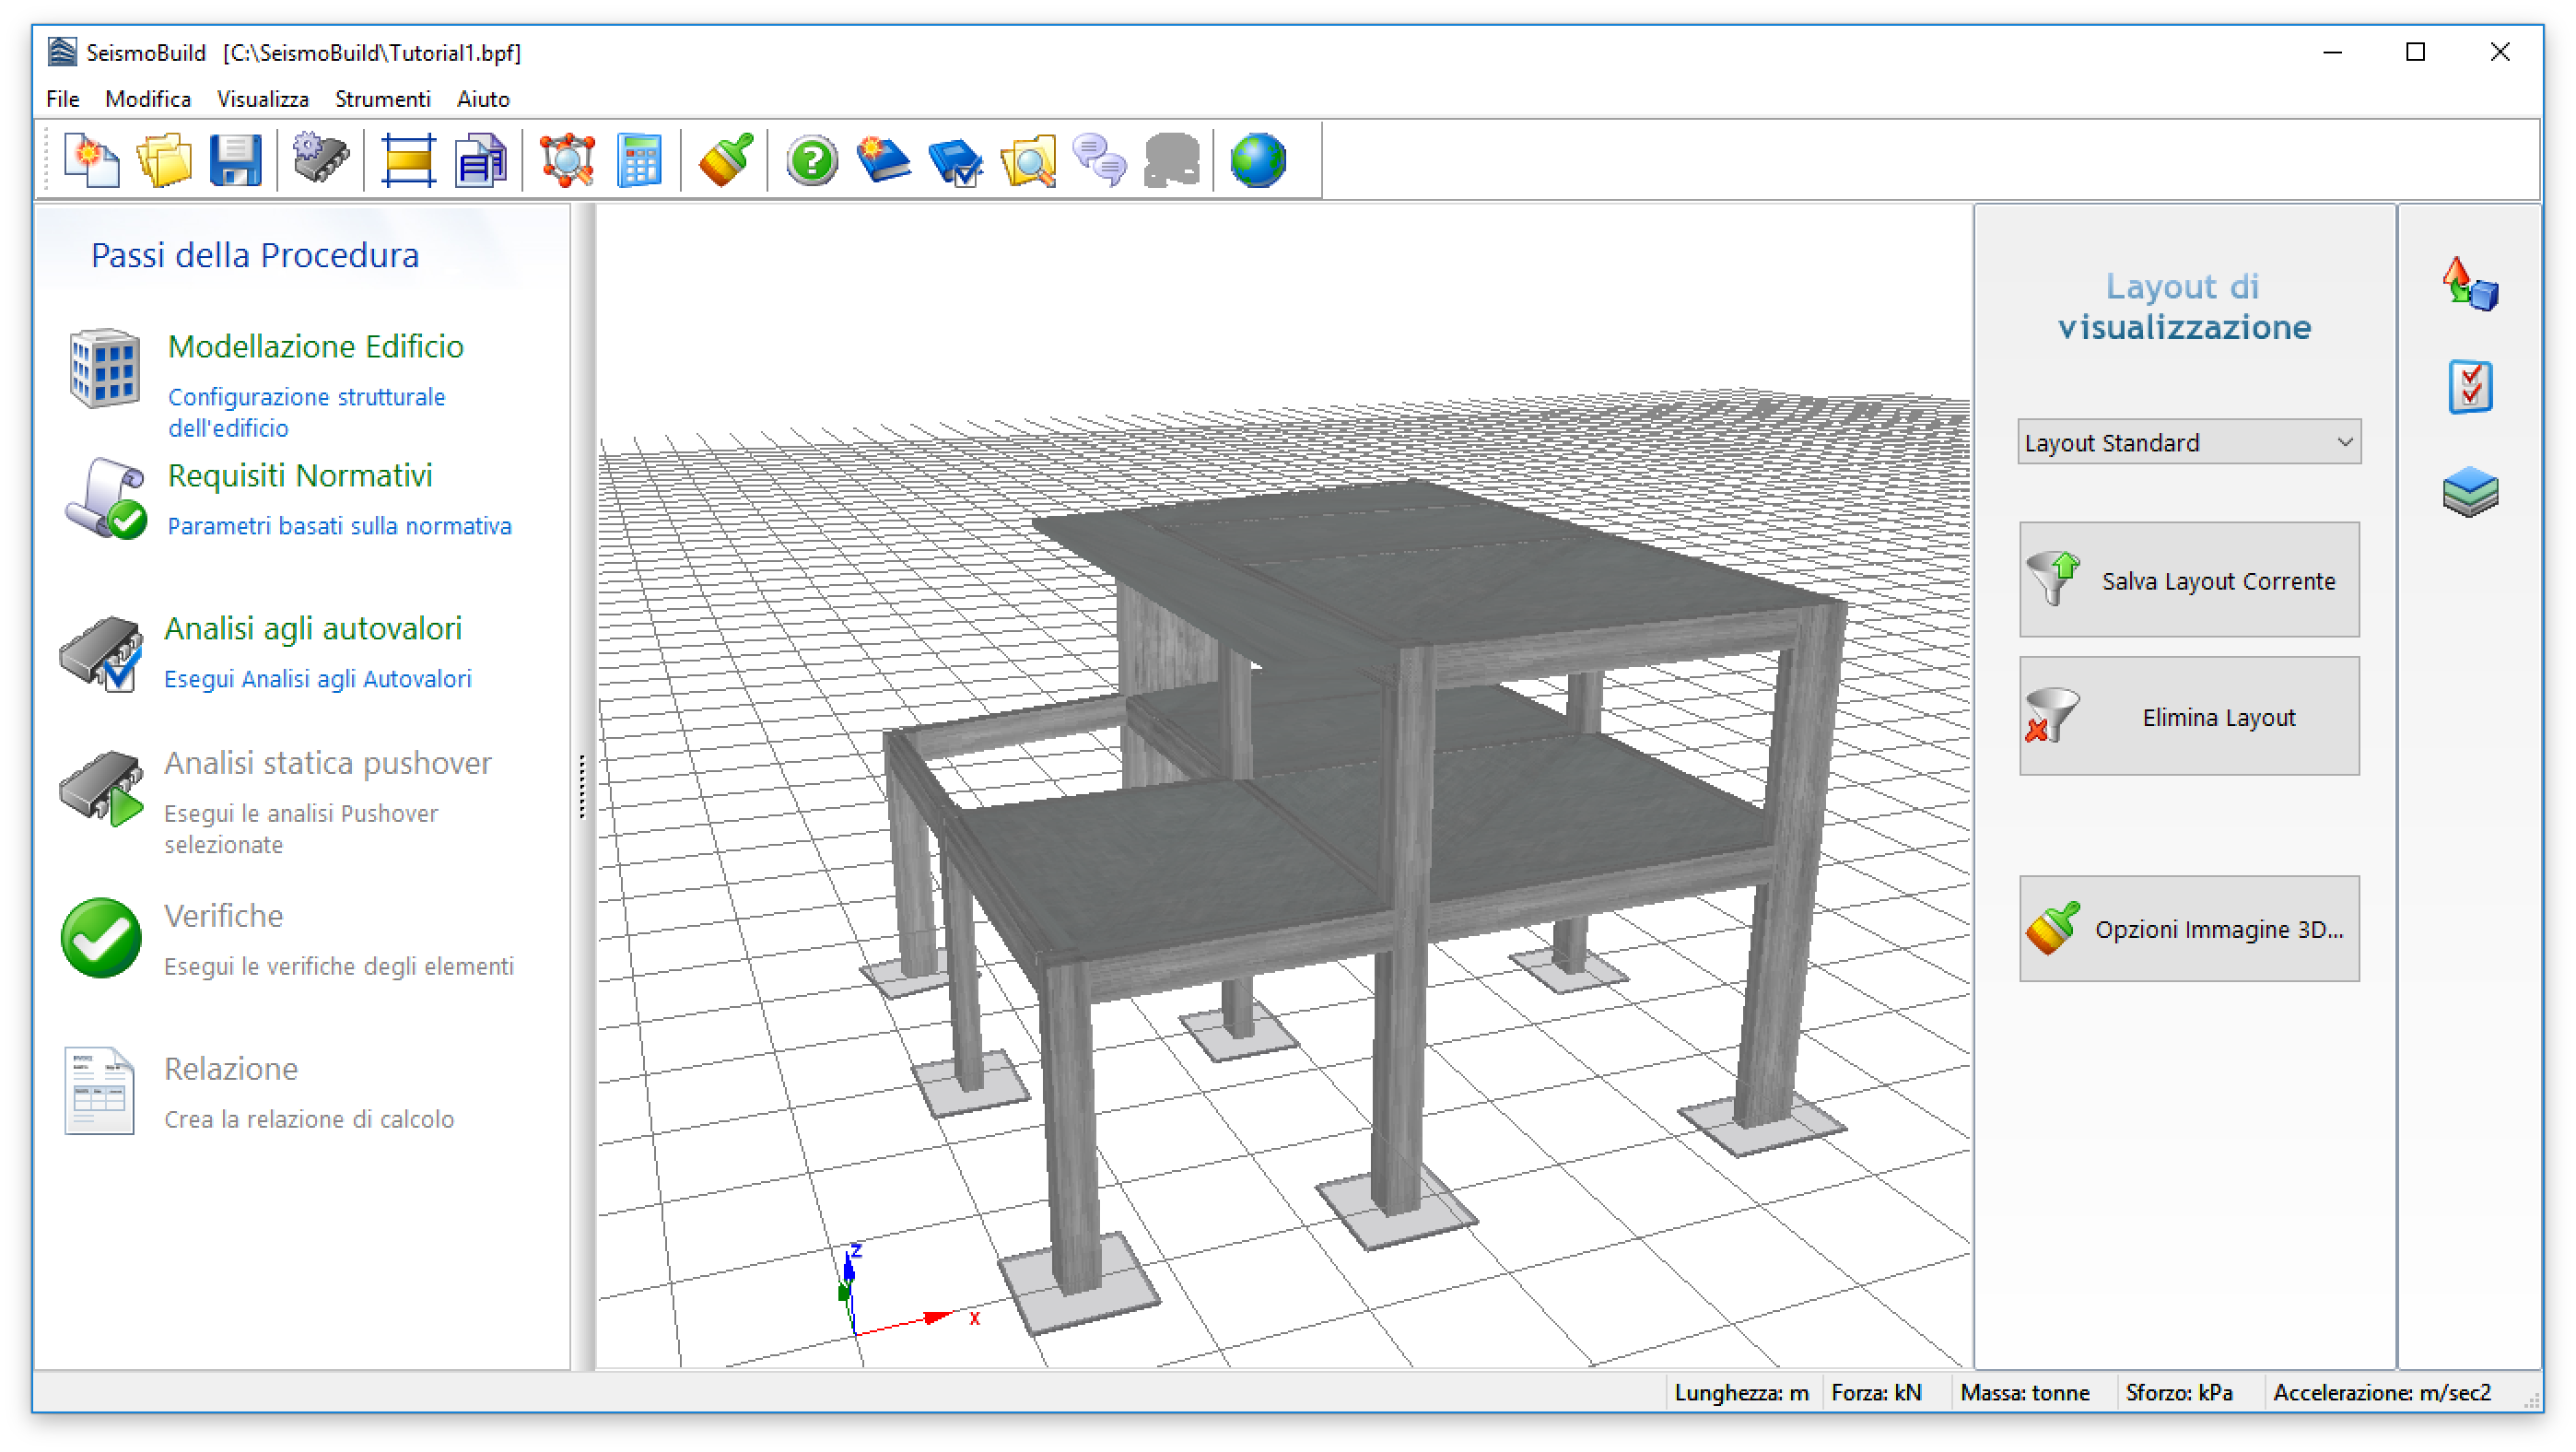
Task: Open the calculator icon in toolbar
Action: point(639,160)
